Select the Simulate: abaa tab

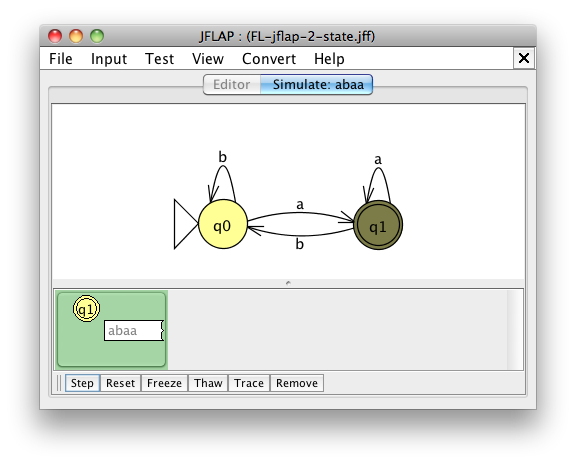coord(317,84)
